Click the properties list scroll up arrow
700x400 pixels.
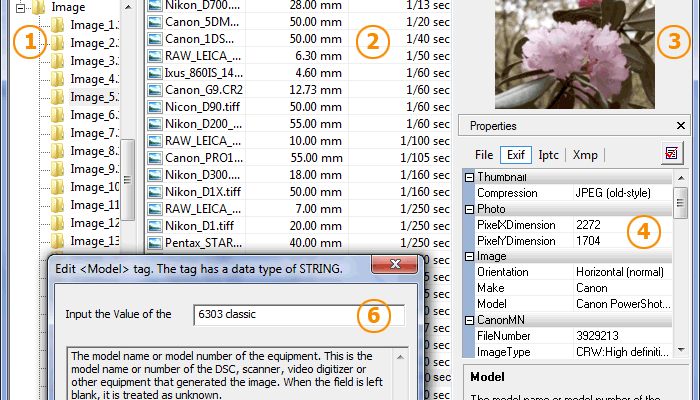680,178
